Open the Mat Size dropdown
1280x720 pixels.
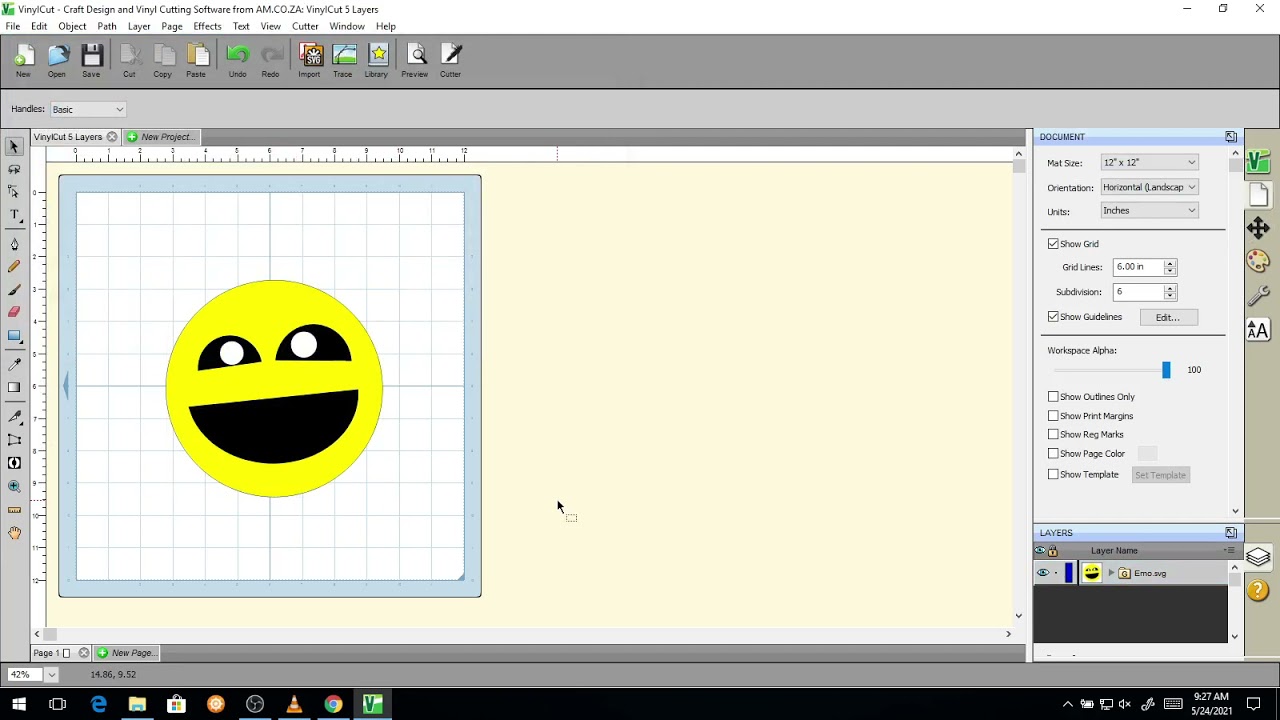click(1149, 162)
